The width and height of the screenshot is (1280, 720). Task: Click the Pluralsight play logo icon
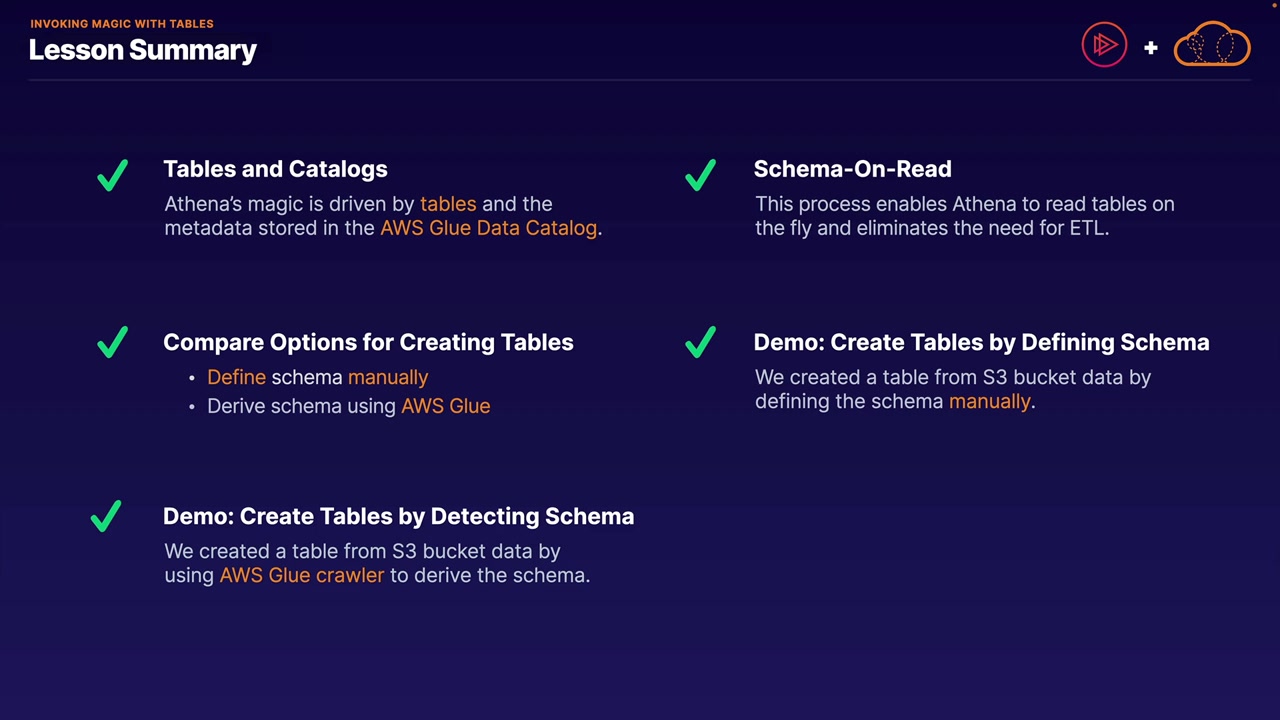(x=1104, y=46)
